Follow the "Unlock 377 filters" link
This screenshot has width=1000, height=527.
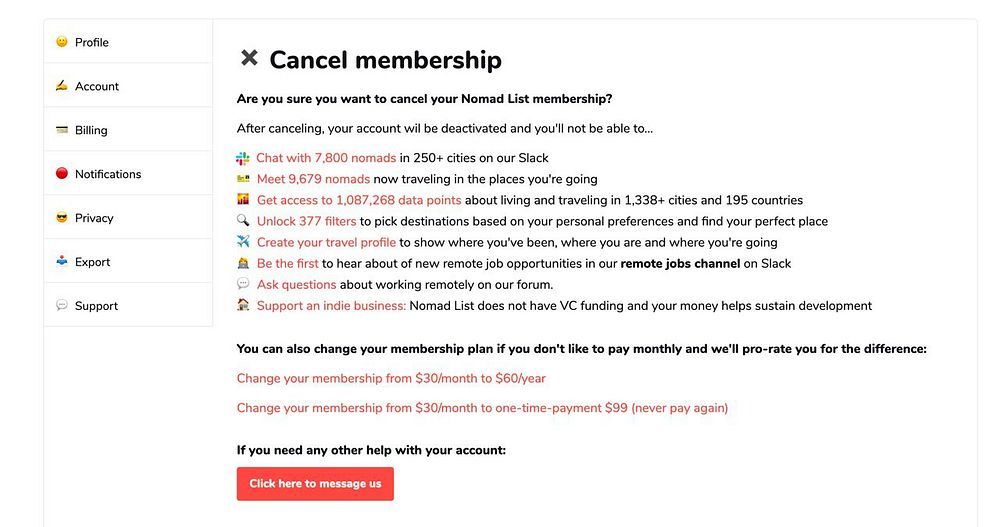(x=306, y=221)
